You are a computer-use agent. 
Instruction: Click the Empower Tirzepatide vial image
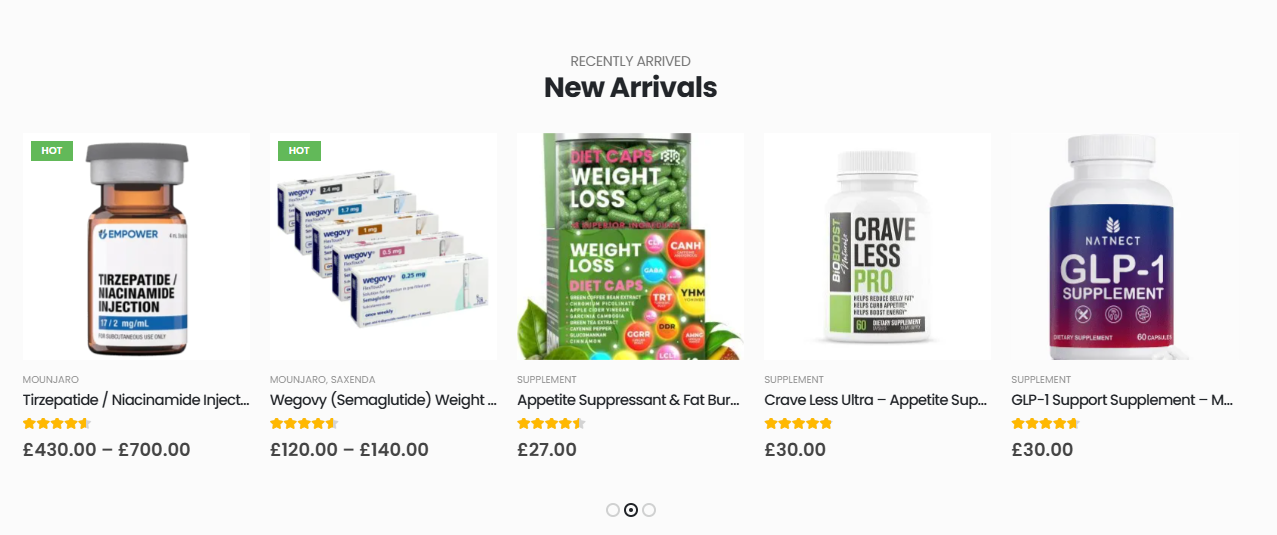point(137,246)
